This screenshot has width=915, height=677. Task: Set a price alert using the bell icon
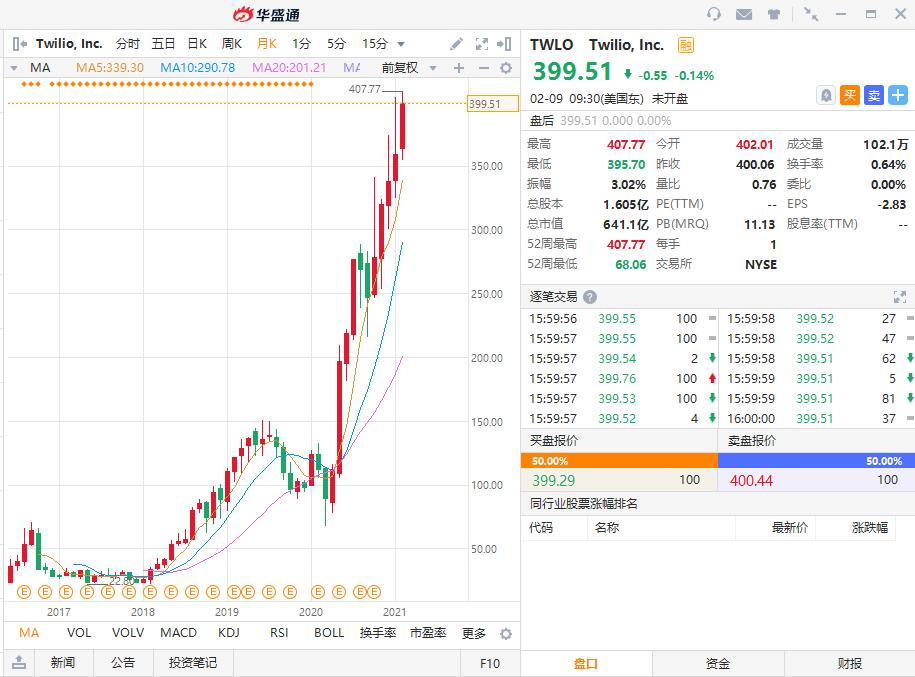click(827, 94)
